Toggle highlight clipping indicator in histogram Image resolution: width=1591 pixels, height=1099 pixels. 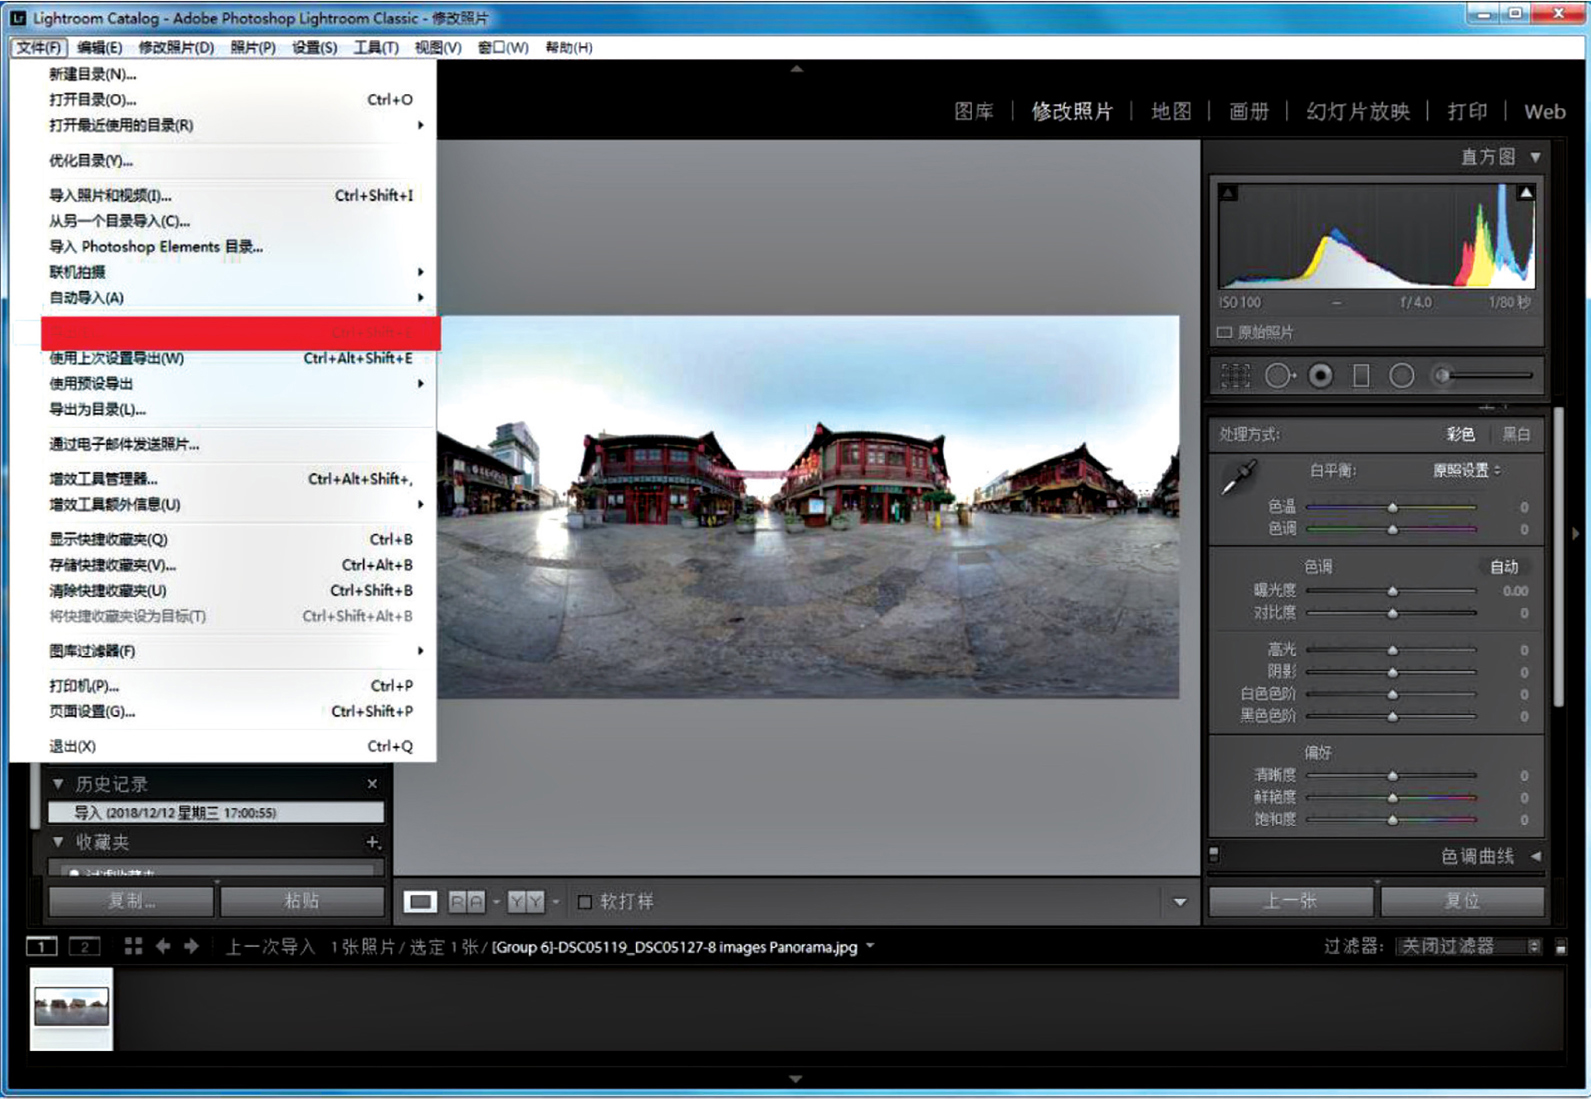[1526, 193]
